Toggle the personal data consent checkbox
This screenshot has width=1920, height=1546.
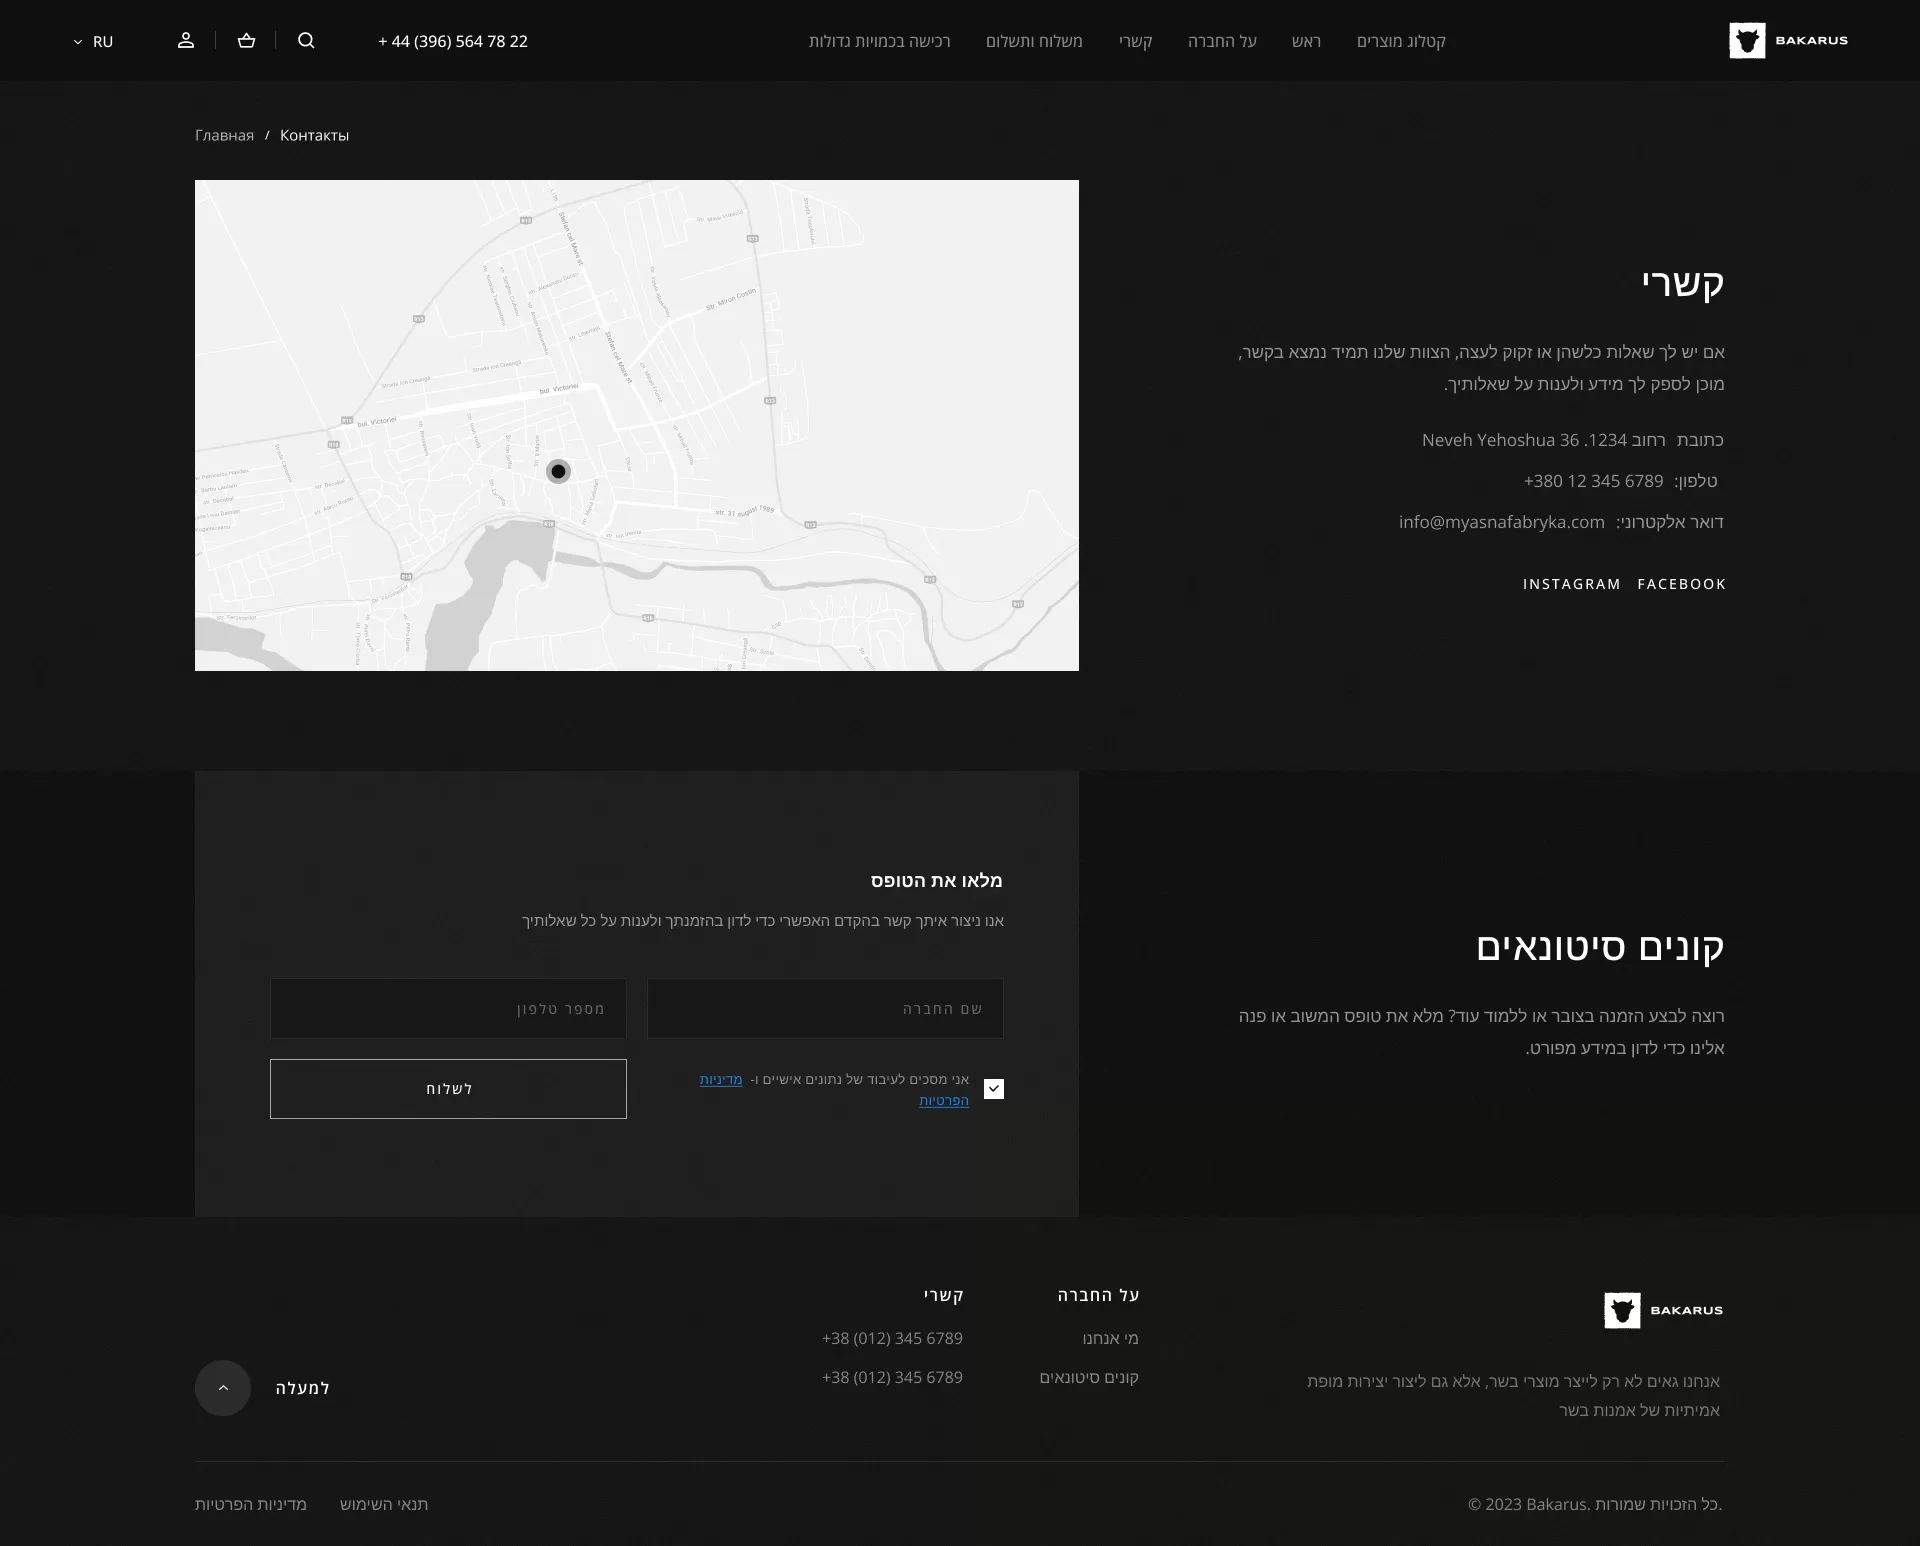point(993,1089)
